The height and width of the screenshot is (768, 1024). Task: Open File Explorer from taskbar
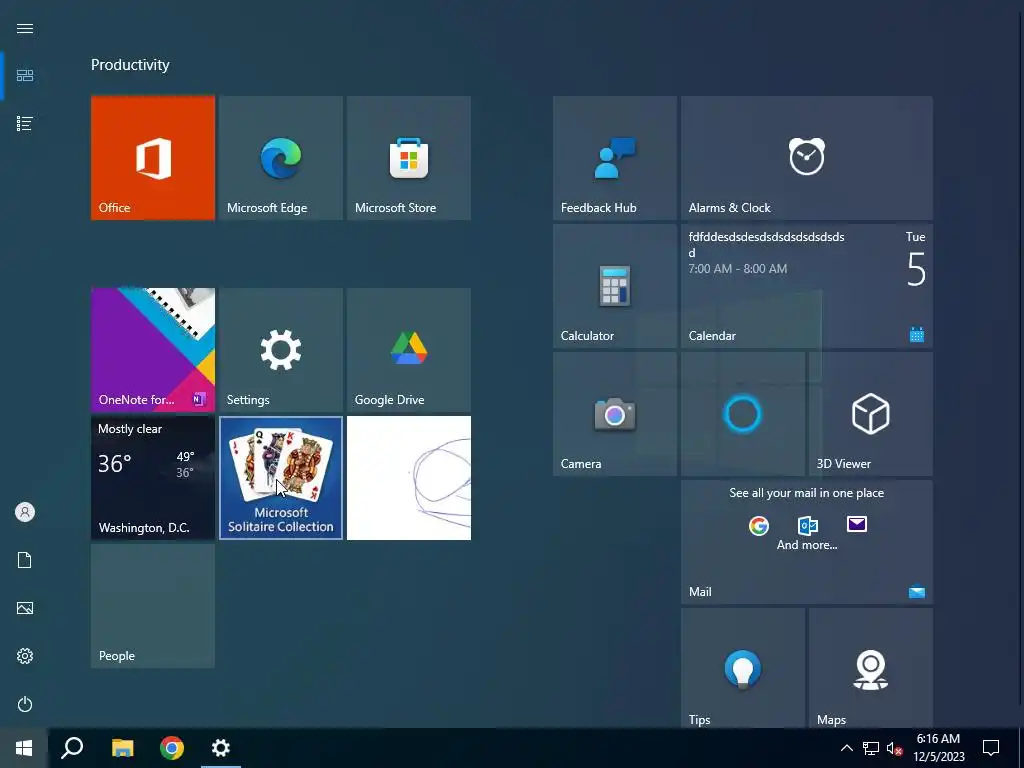click(x=122, y=748)
